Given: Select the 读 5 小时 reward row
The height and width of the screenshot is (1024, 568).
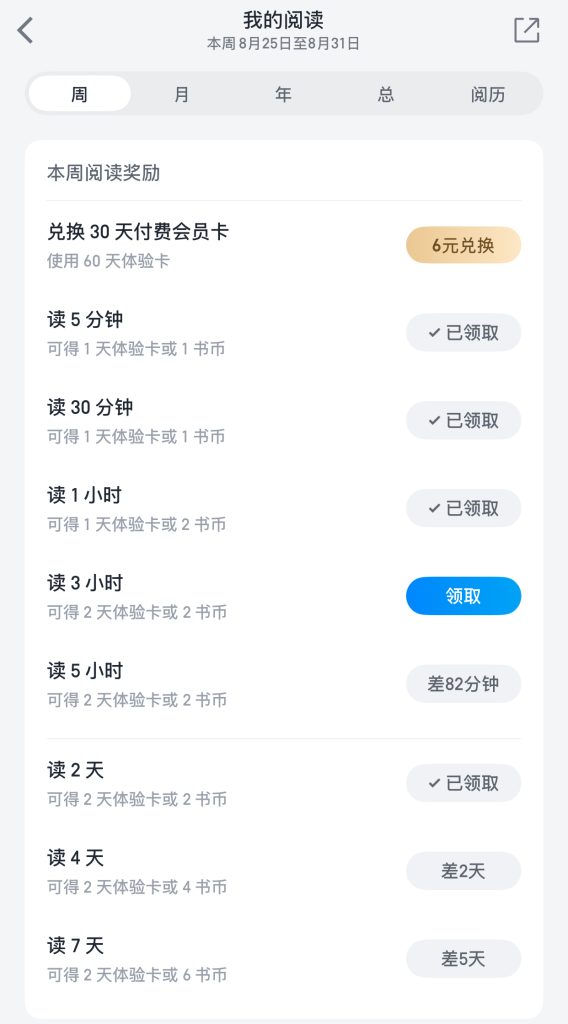Looking at the screenshot, I should pos(284,684).
